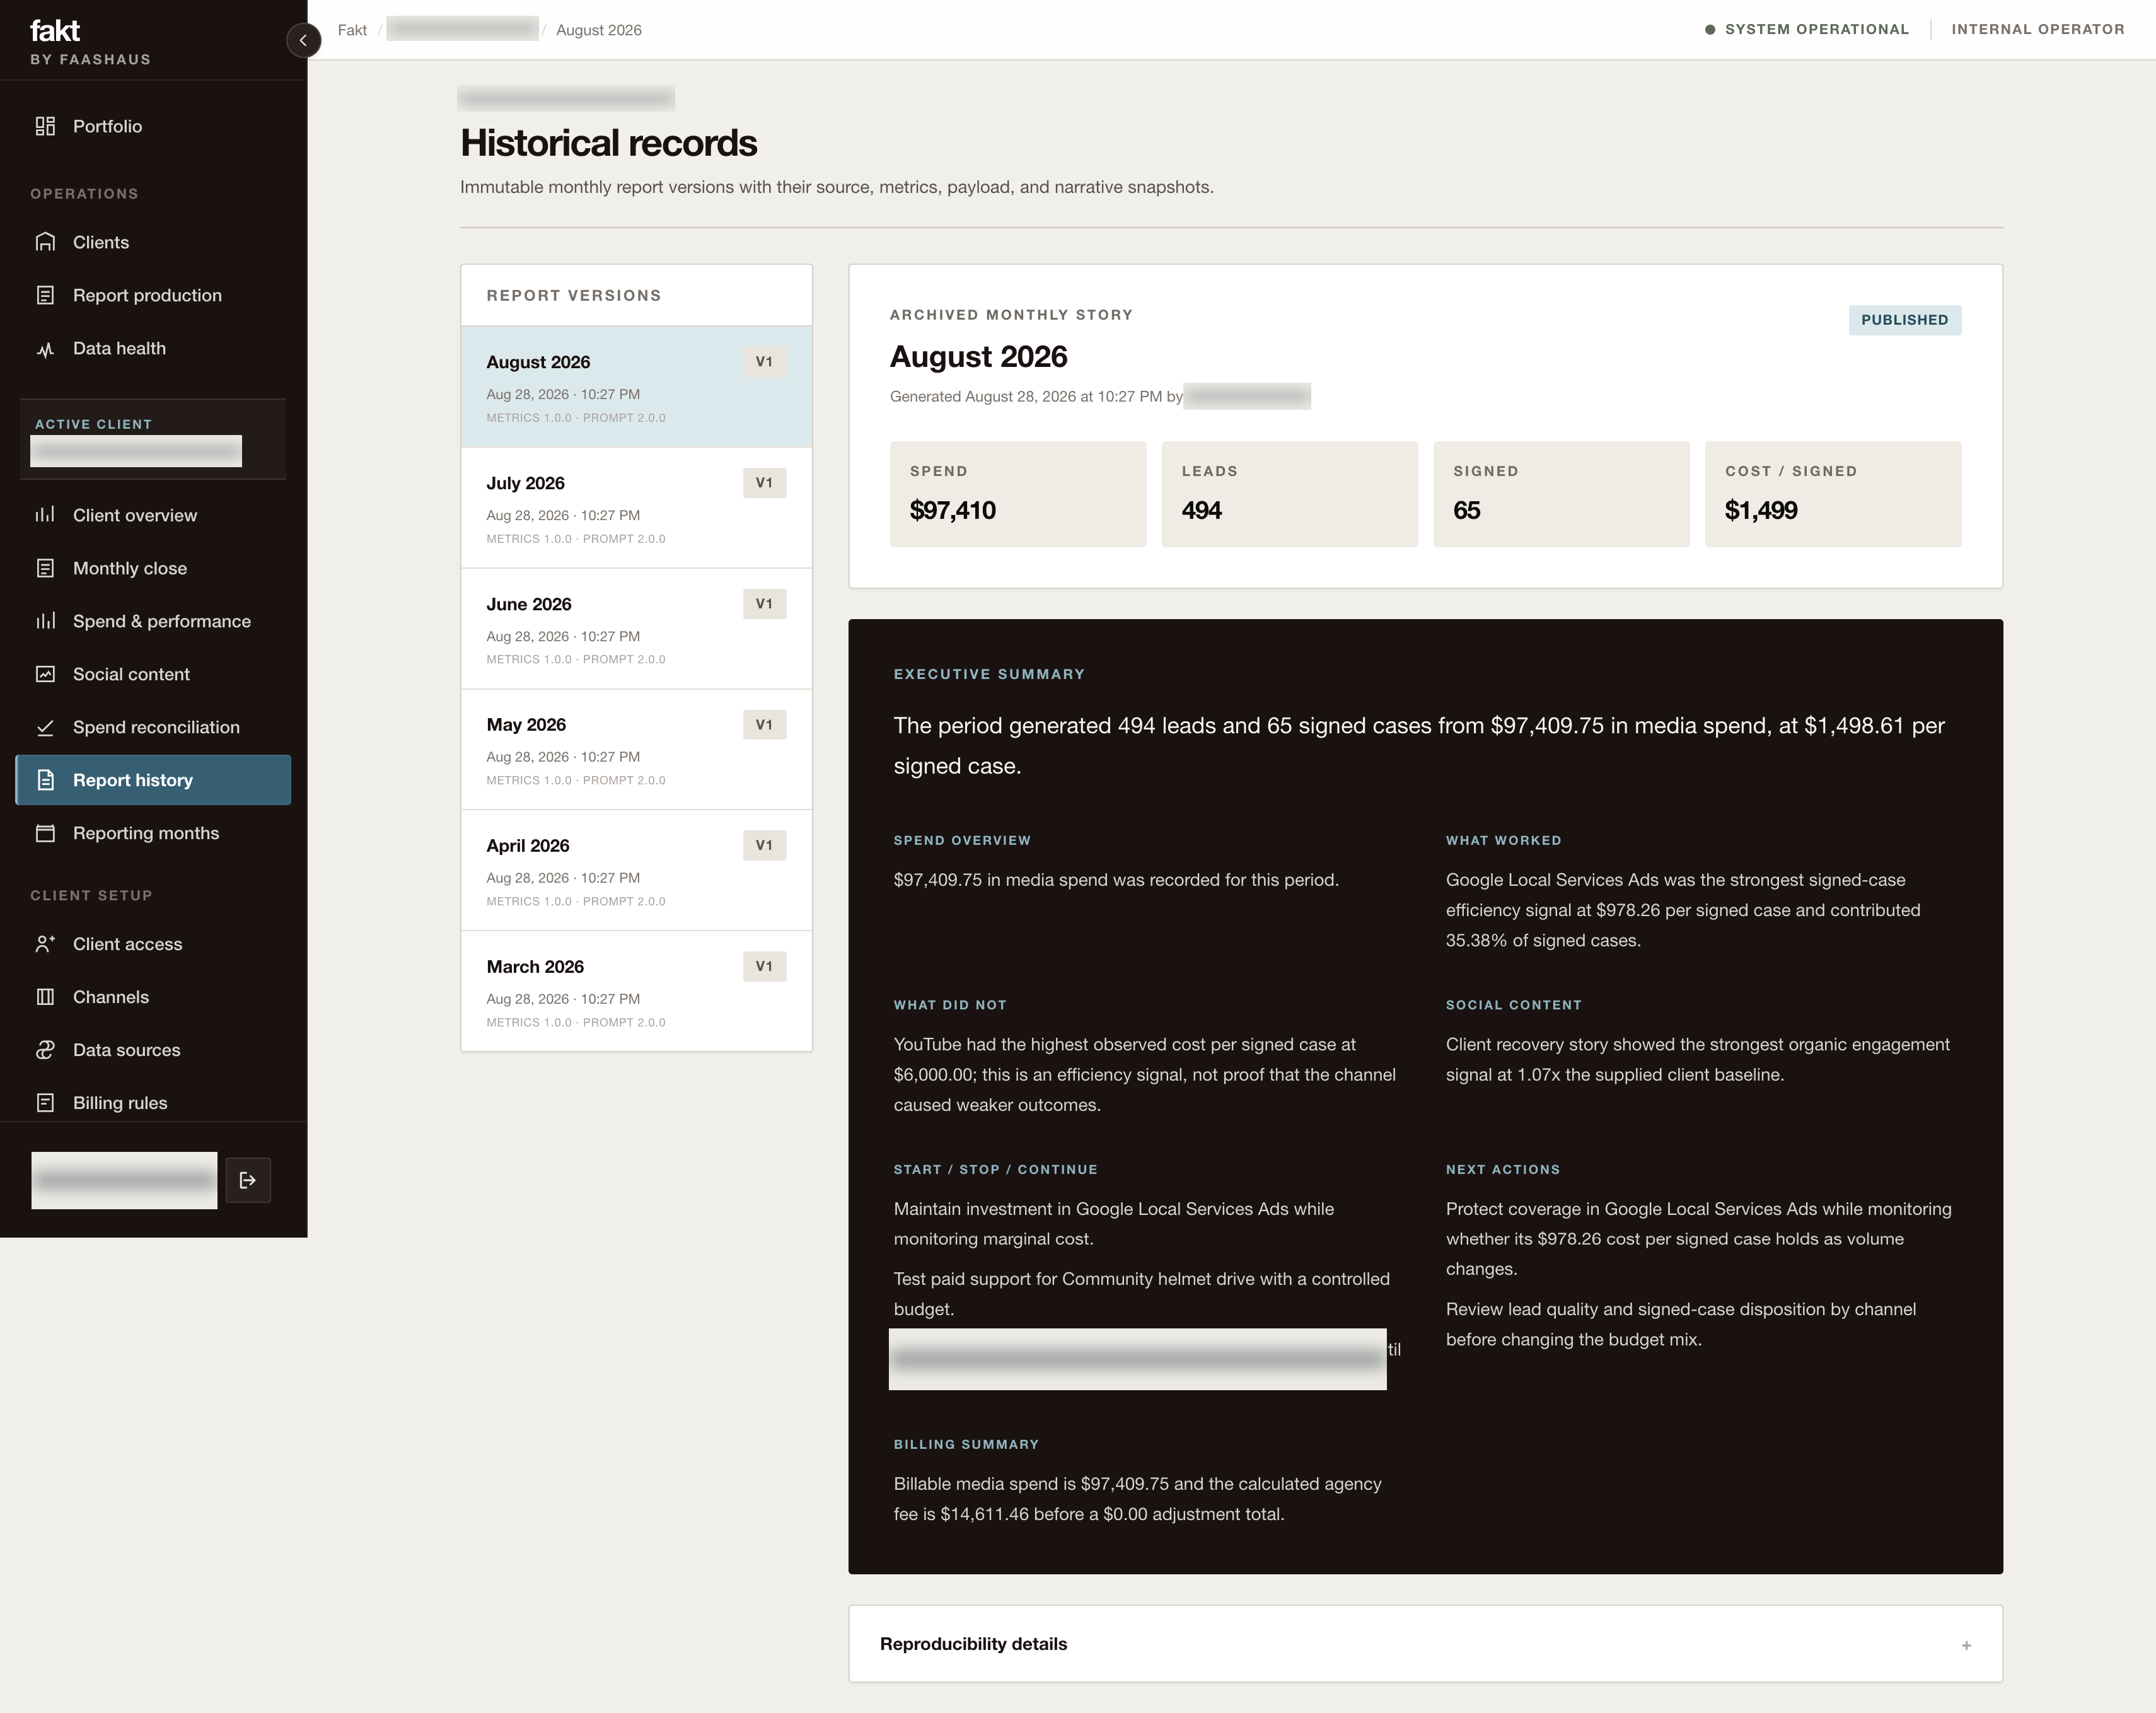Go to Report production
The height and width of the screenshot is (1713, 2156).
coord(153,295)
